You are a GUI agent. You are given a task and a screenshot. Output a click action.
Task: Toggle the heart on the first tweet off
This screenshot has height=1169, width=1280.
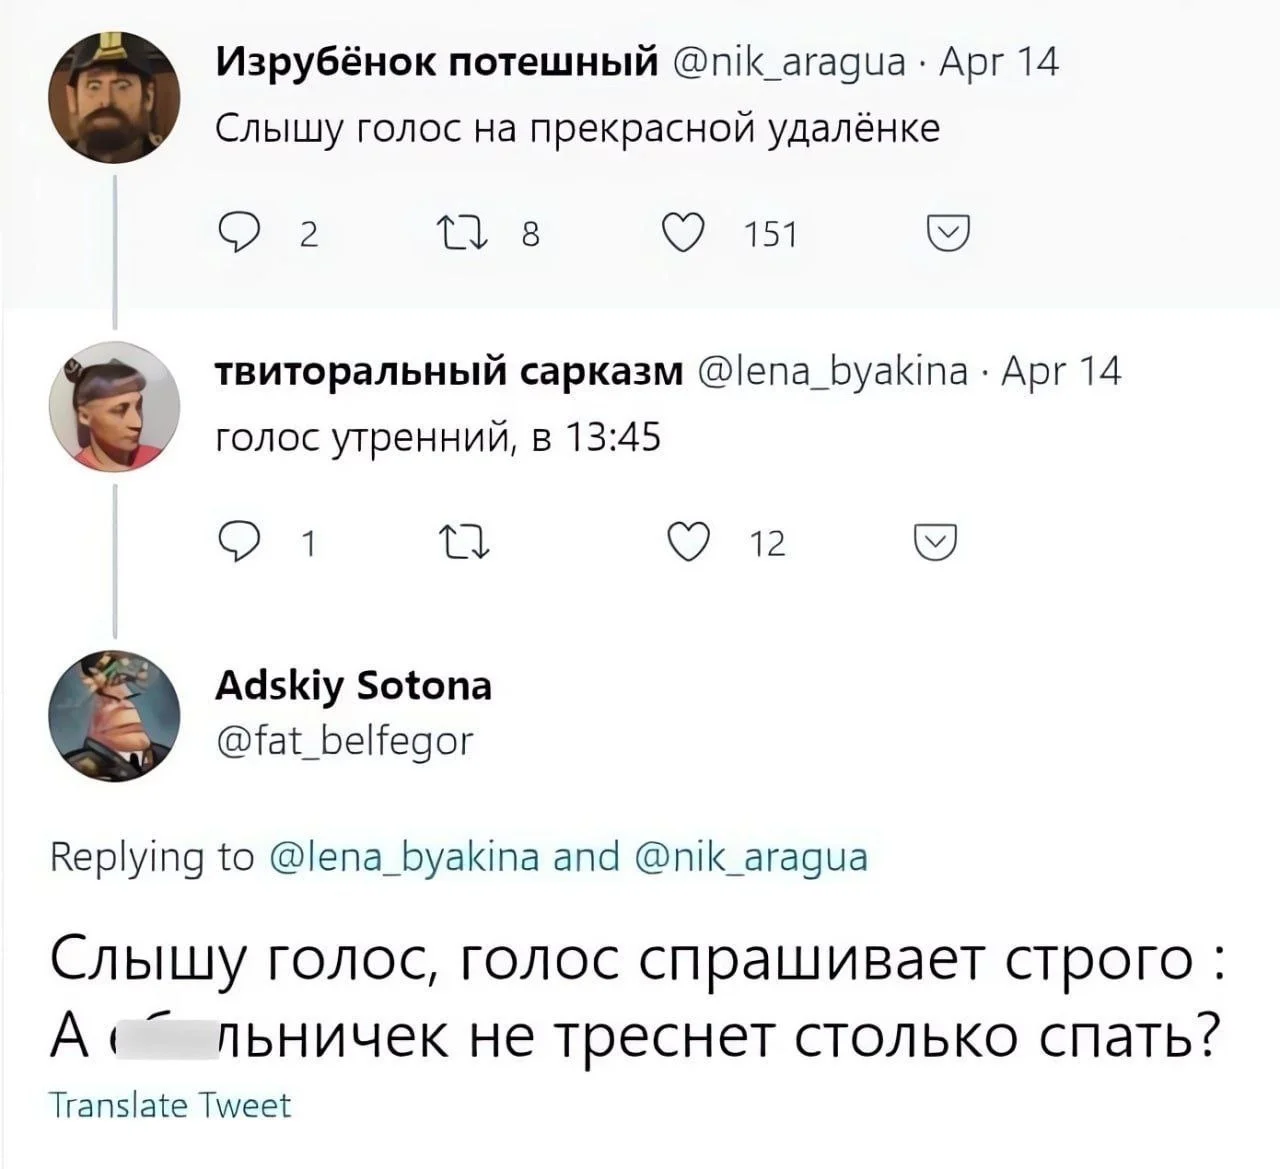(686, 234)
